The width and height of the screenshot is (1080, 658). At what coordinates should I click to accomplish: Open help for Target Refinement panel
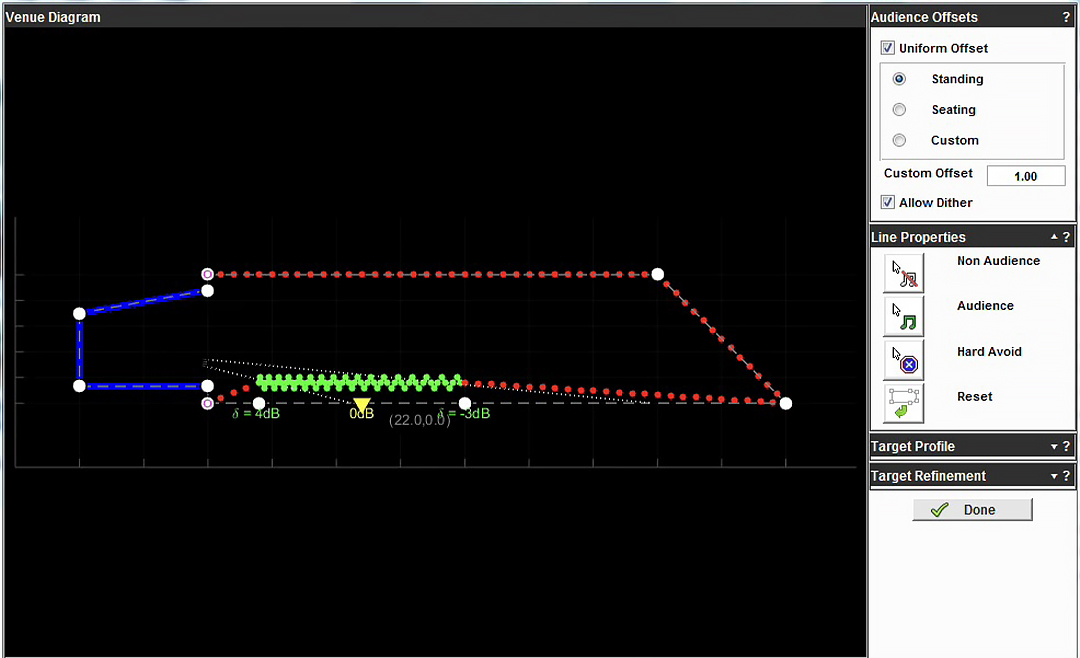tap(1066, 476)
